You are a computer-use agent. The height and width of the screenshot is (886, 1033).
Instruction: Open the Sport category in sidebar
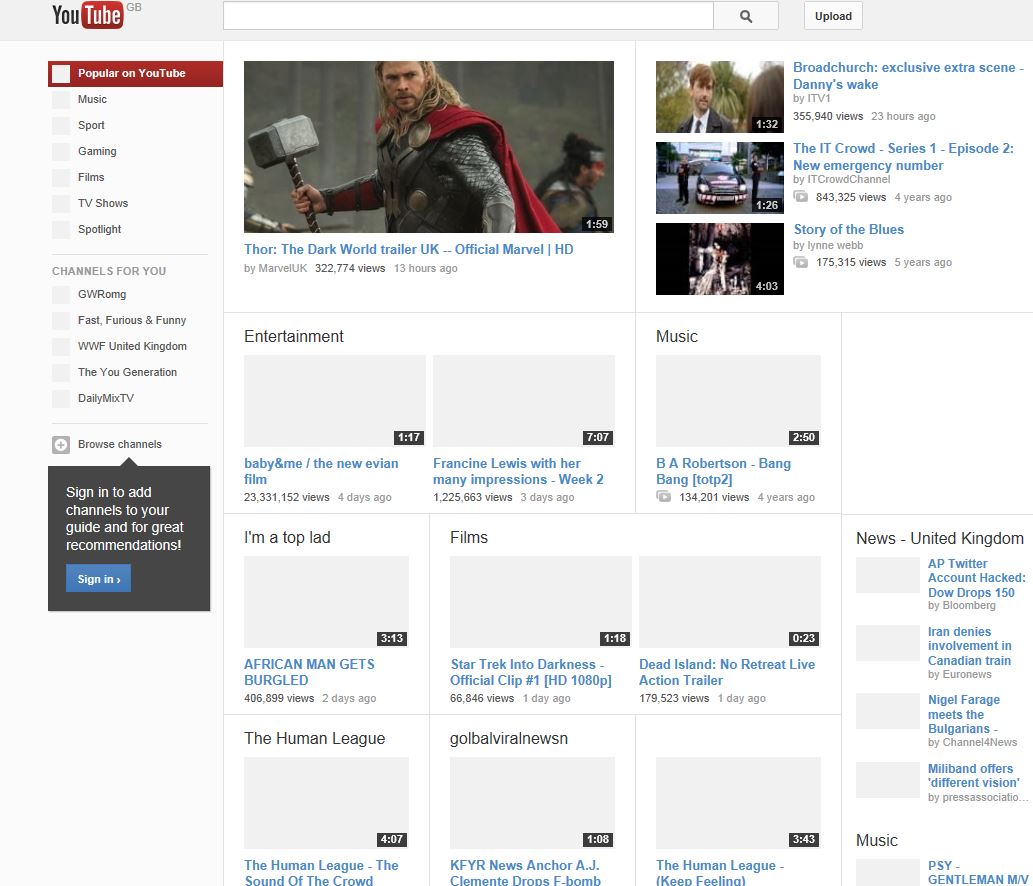(x=91, y=126)
